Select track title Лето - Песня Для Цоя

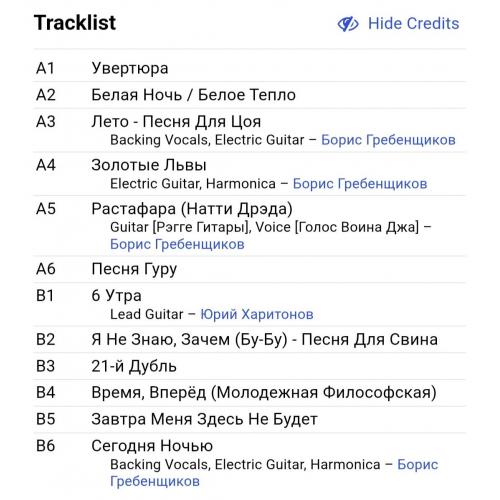pos(176,122)
